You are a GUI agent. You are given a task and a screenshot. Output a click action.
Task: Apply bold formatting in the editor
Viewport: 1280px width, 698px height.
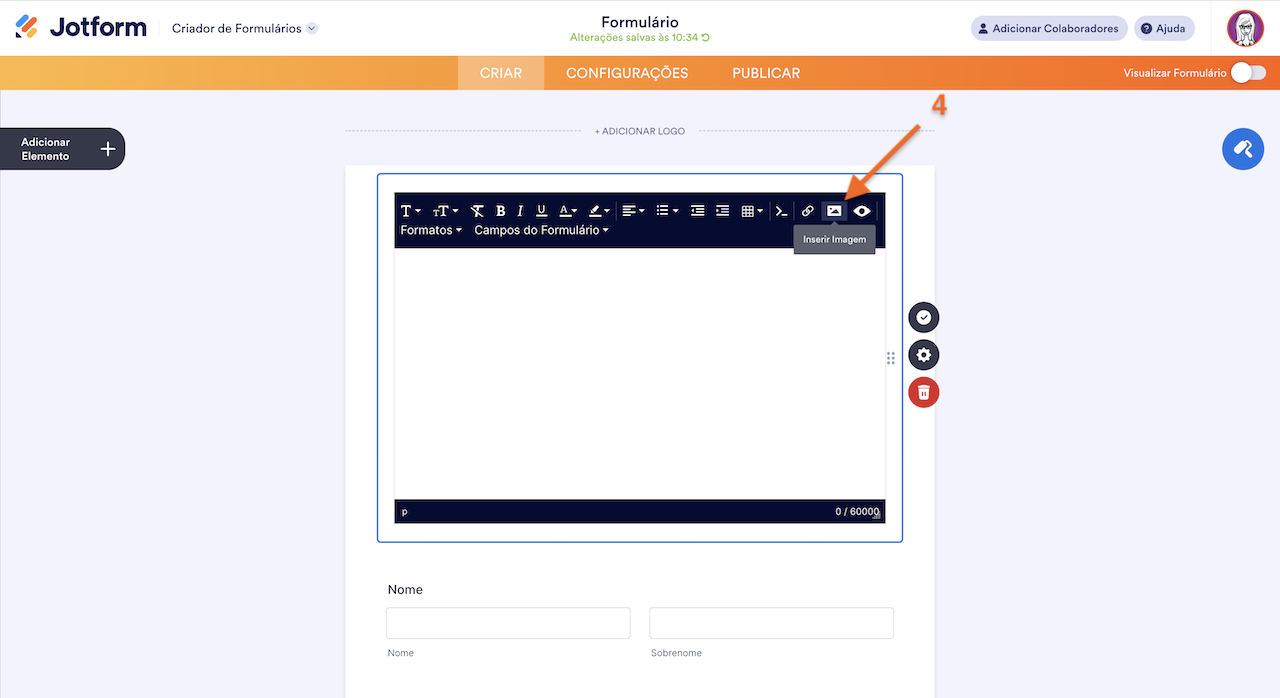500,211
